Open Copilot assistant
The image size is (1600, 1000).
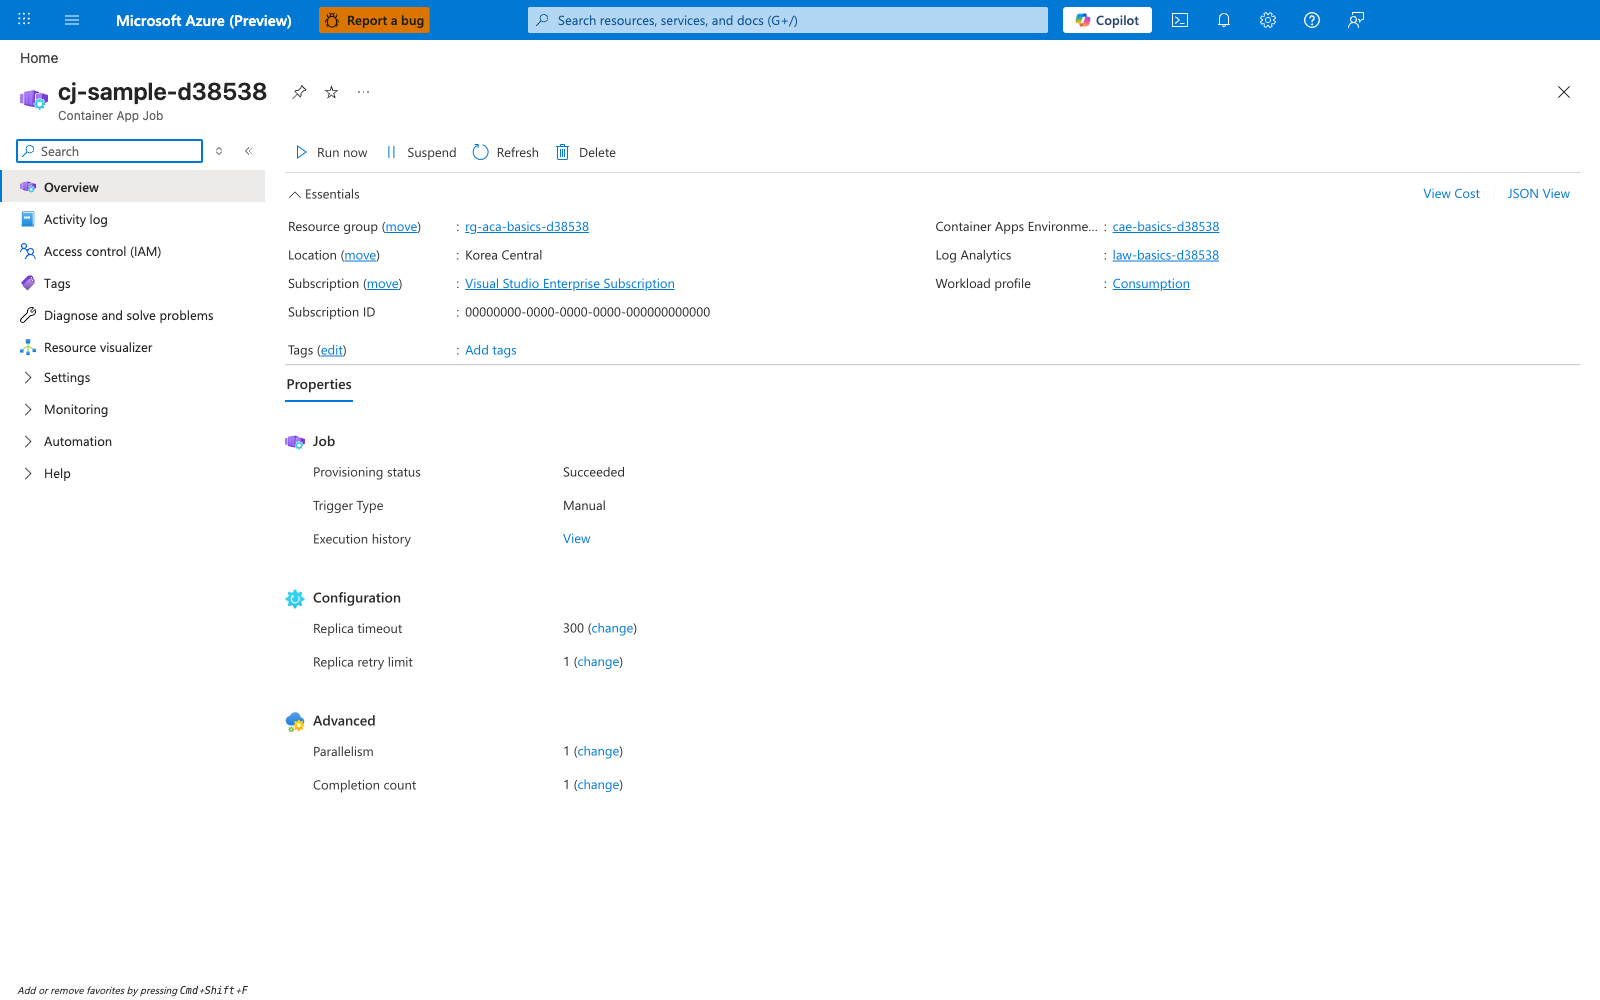(1107, 20)
